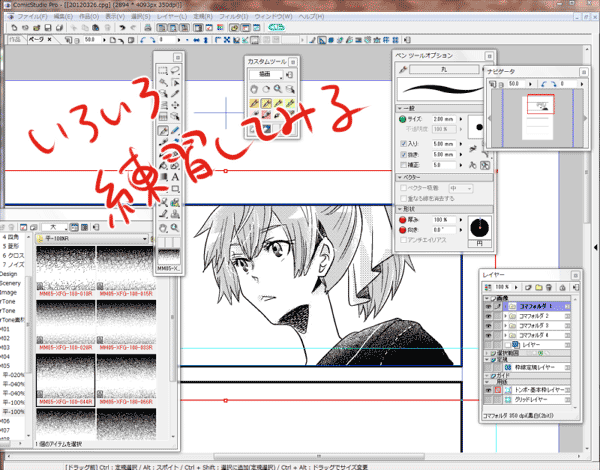Image resolution: width=600 pixels, height=470 pixels.
Task: Collapse the 一般 section in pen options
Action: (400, 109)
